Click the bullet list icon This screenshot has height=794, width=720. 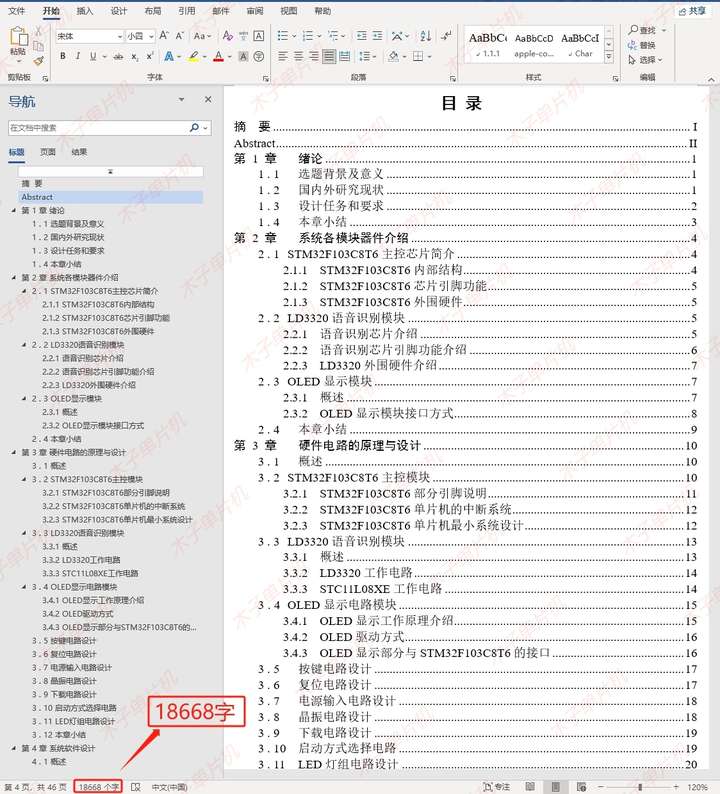click(283, 35)
